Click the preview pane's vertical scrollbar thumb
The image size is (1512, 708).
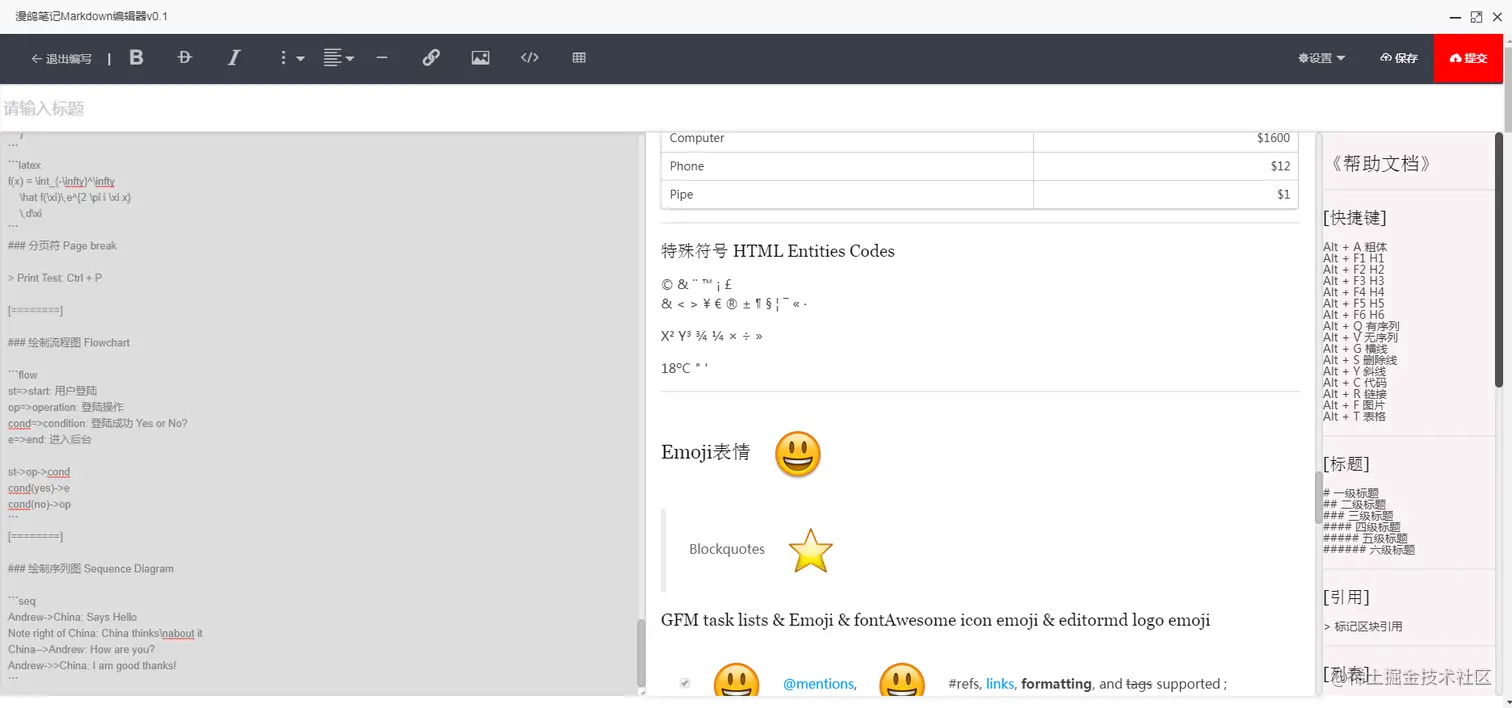pos(1318,497)
